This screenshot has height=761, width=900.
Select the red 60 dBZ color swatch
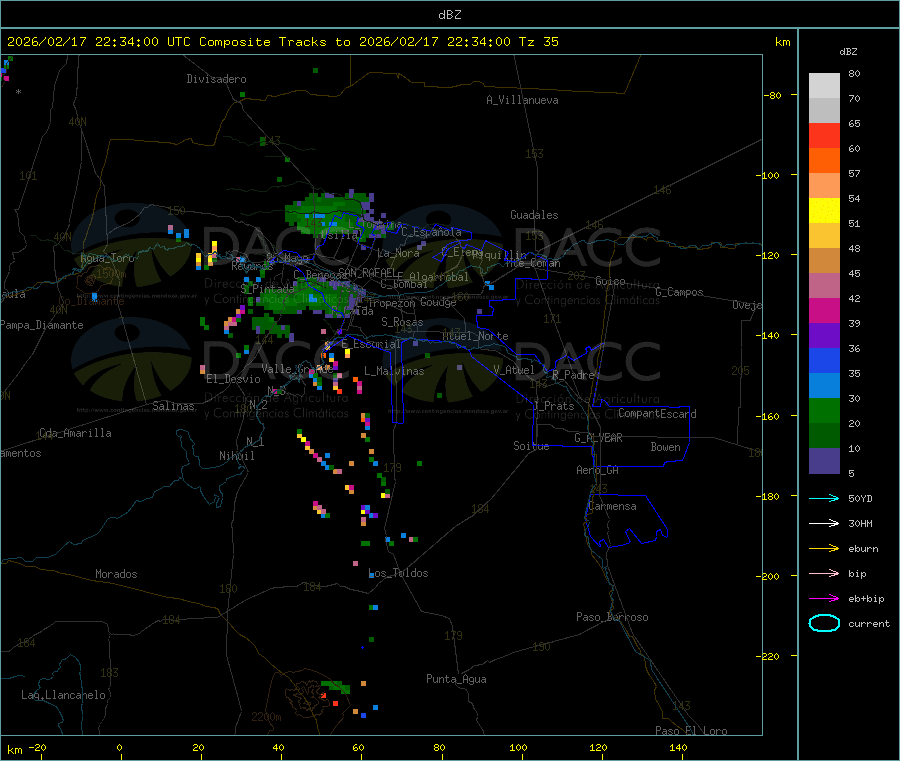[824, 135]
